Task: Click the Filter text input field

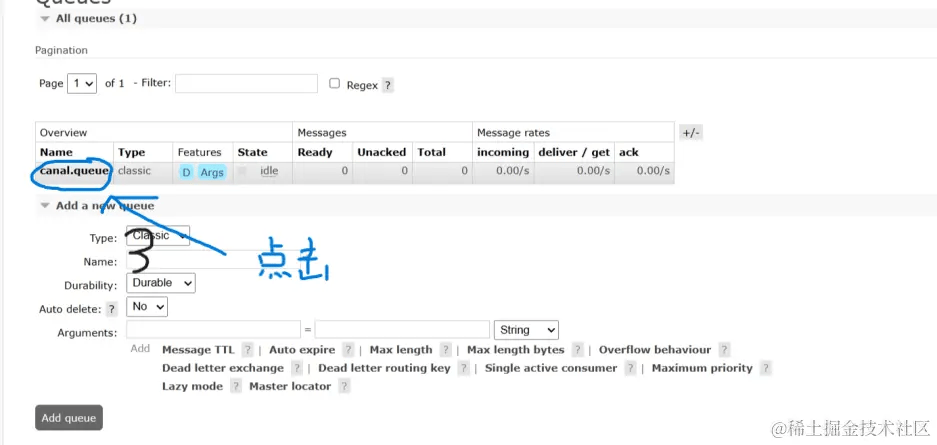Action: click(x=246, y=84)
